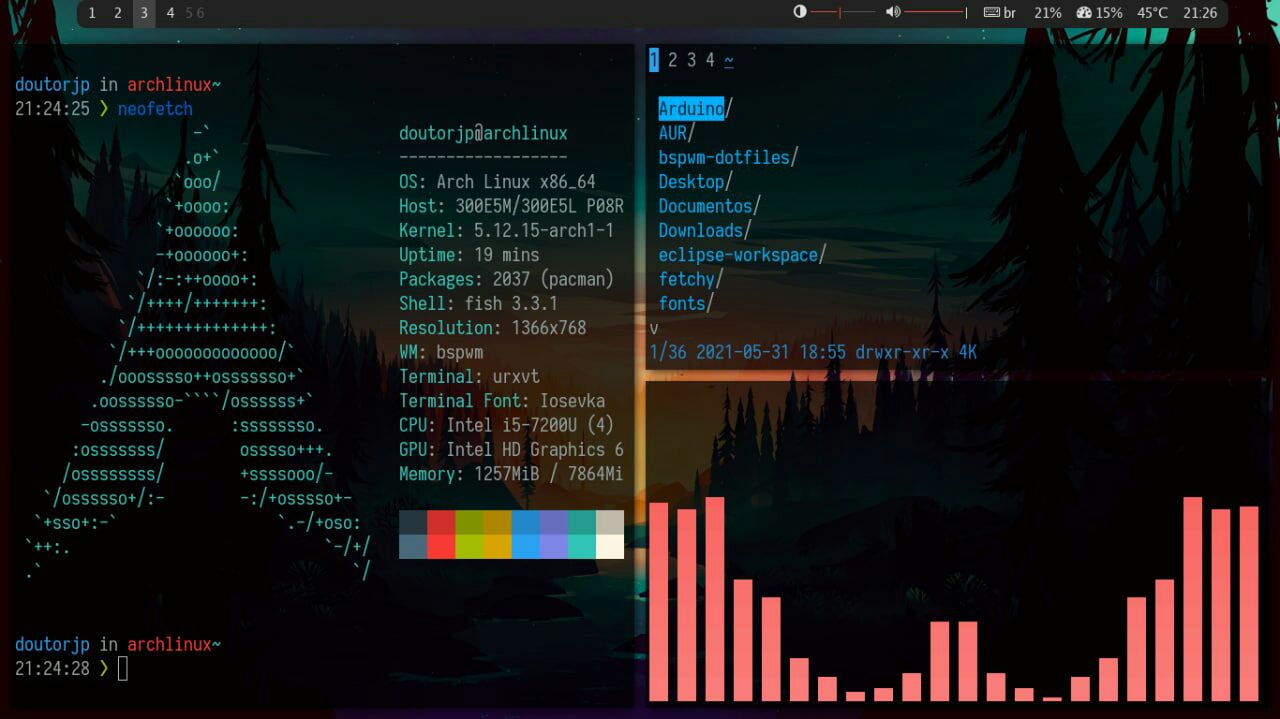Click the 15% CPU usage value
The image size is (1280, 719).
1109,13
